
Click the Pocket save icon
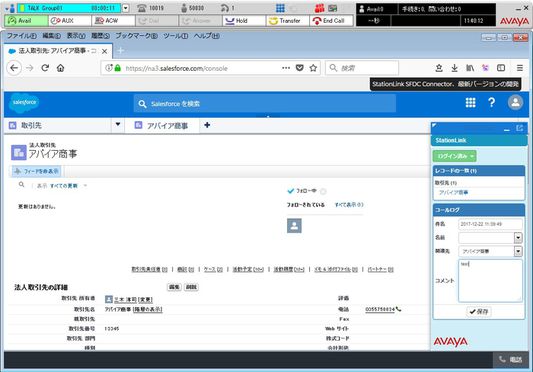299,68
